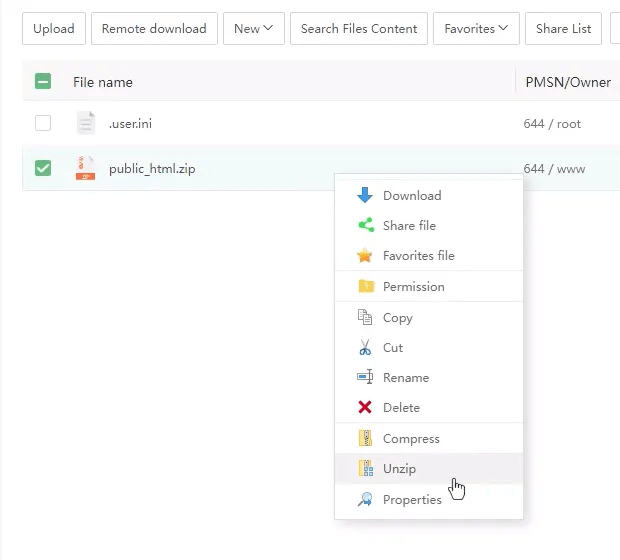620x560 pixels.
Task: Click the red X Delete icon
Action: click(365, 407)
